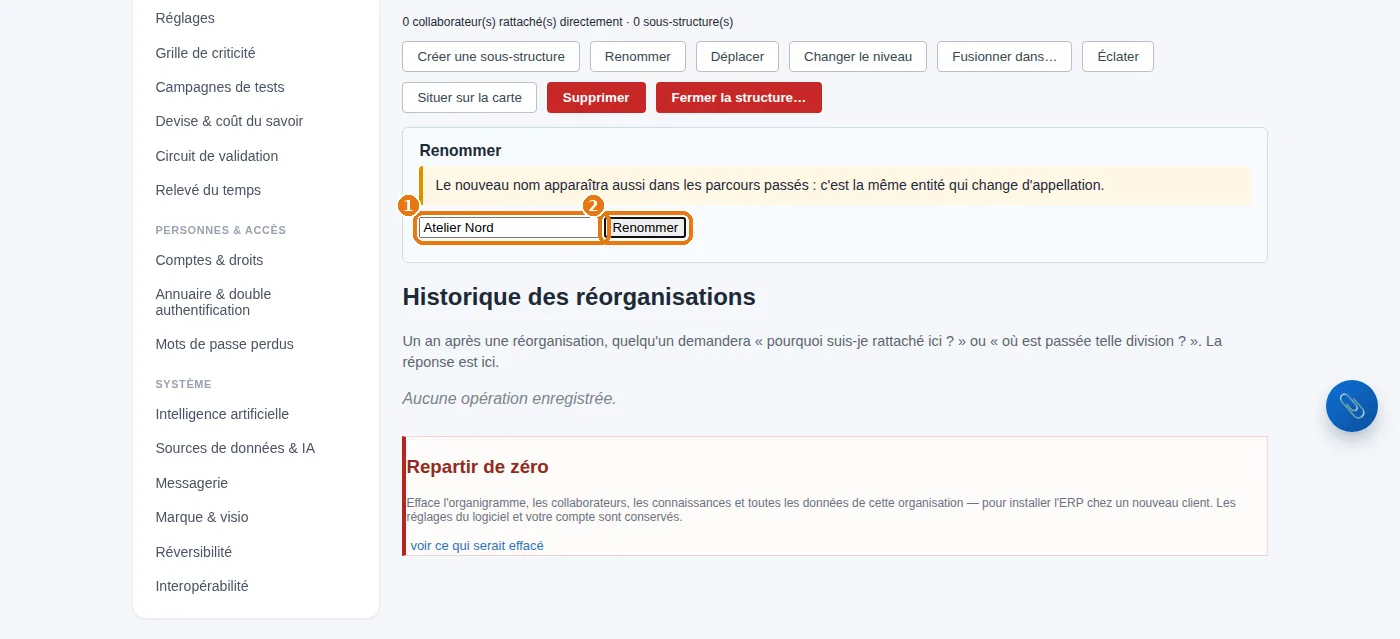Click the Renommer button in the action toolbar

(x=638, y=56)
